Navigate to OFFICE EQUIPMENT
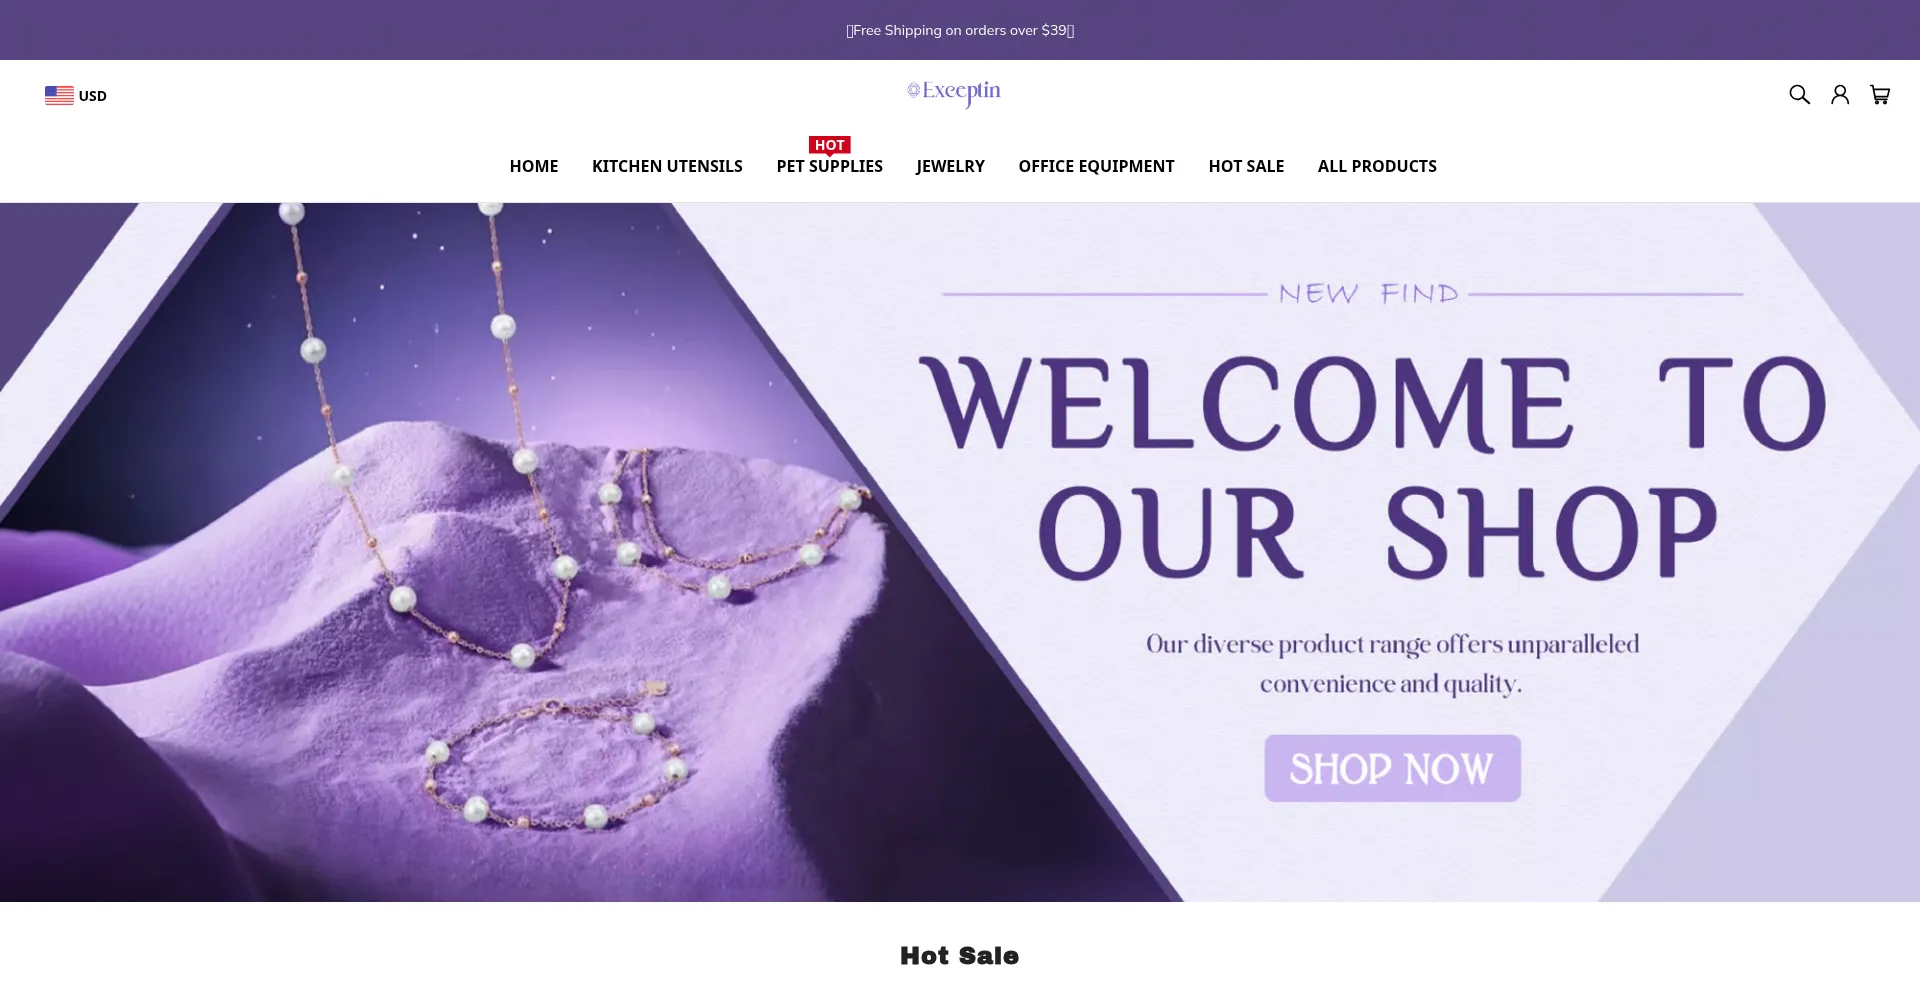The width and height of the screenshot is (1920, 993). pos(1096,166)
